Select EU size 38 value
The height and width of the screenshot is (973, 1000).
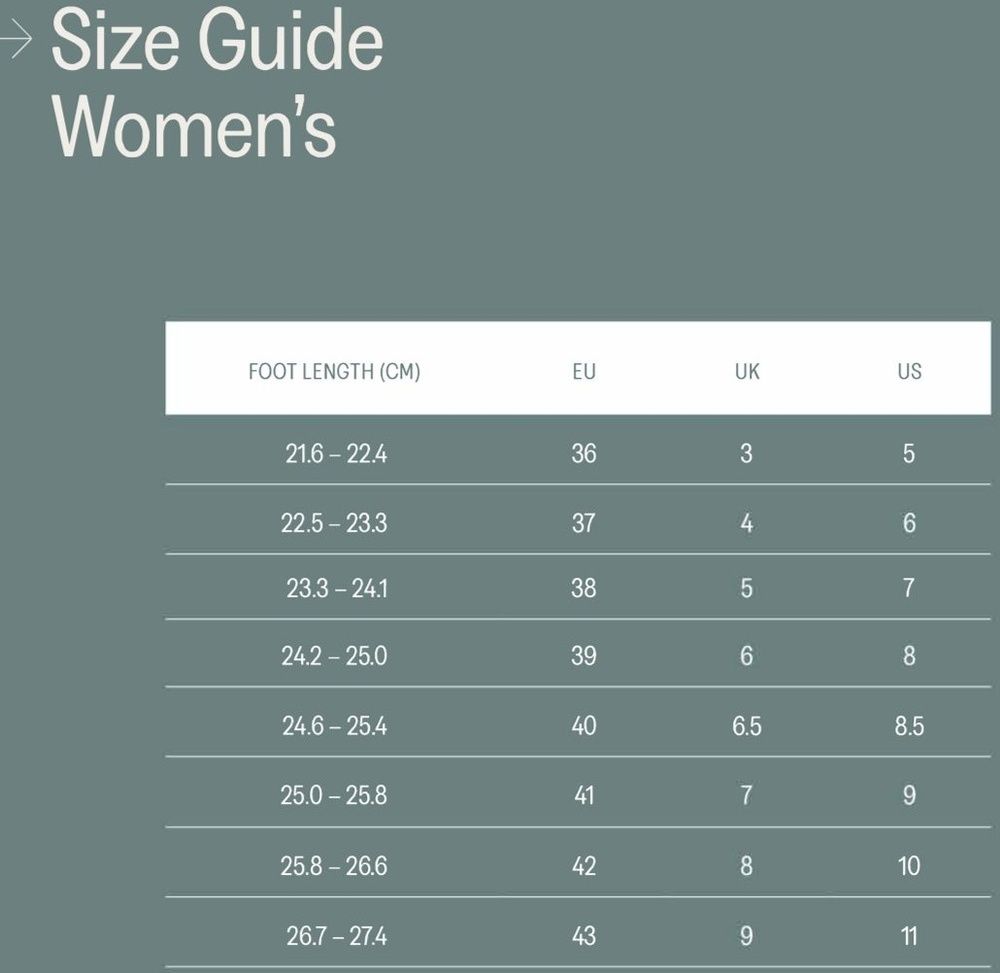(x=584, y=588)
